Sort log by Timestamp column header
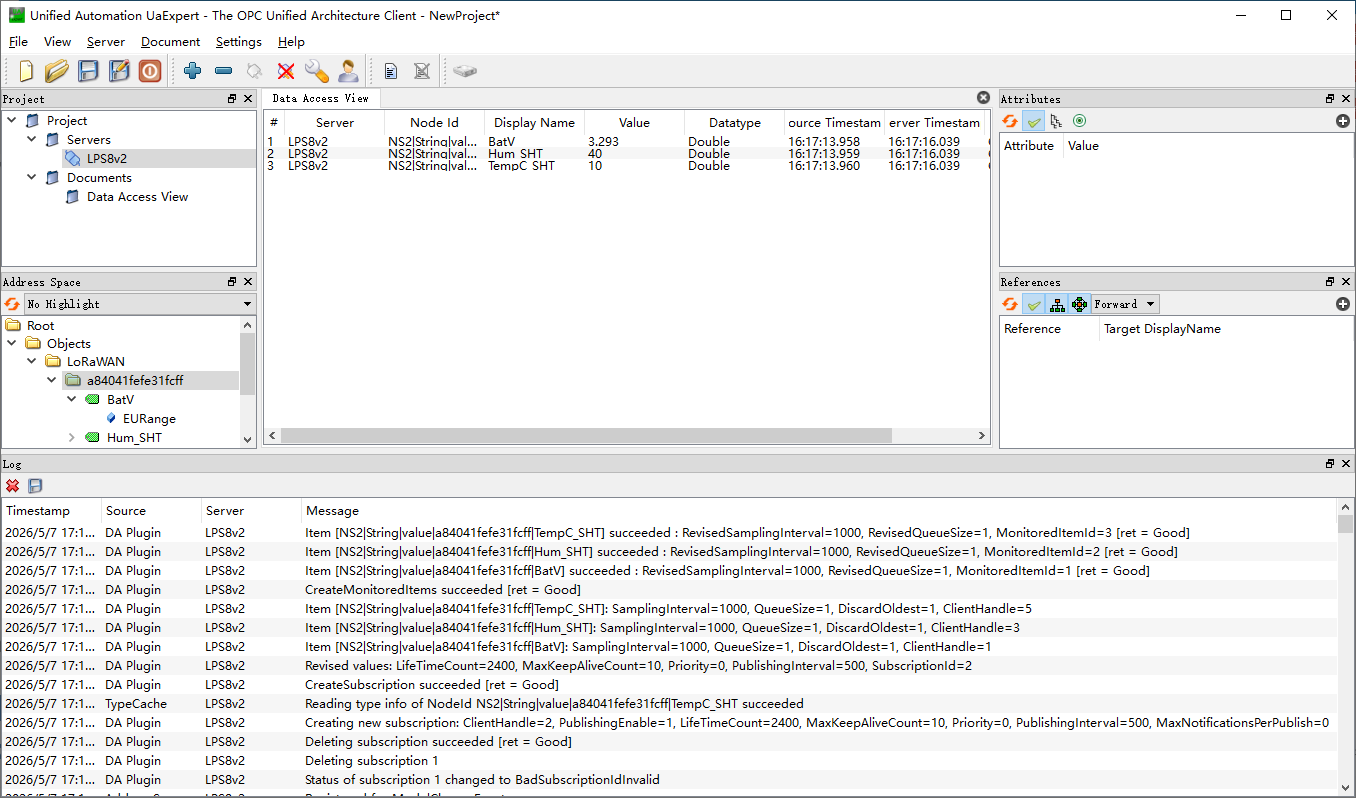 (52, 511)
